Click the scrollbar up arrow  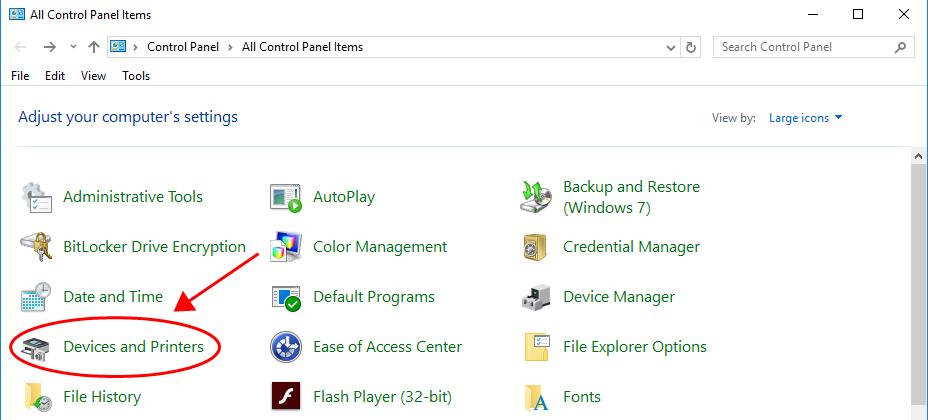click(x=919, y=156)
